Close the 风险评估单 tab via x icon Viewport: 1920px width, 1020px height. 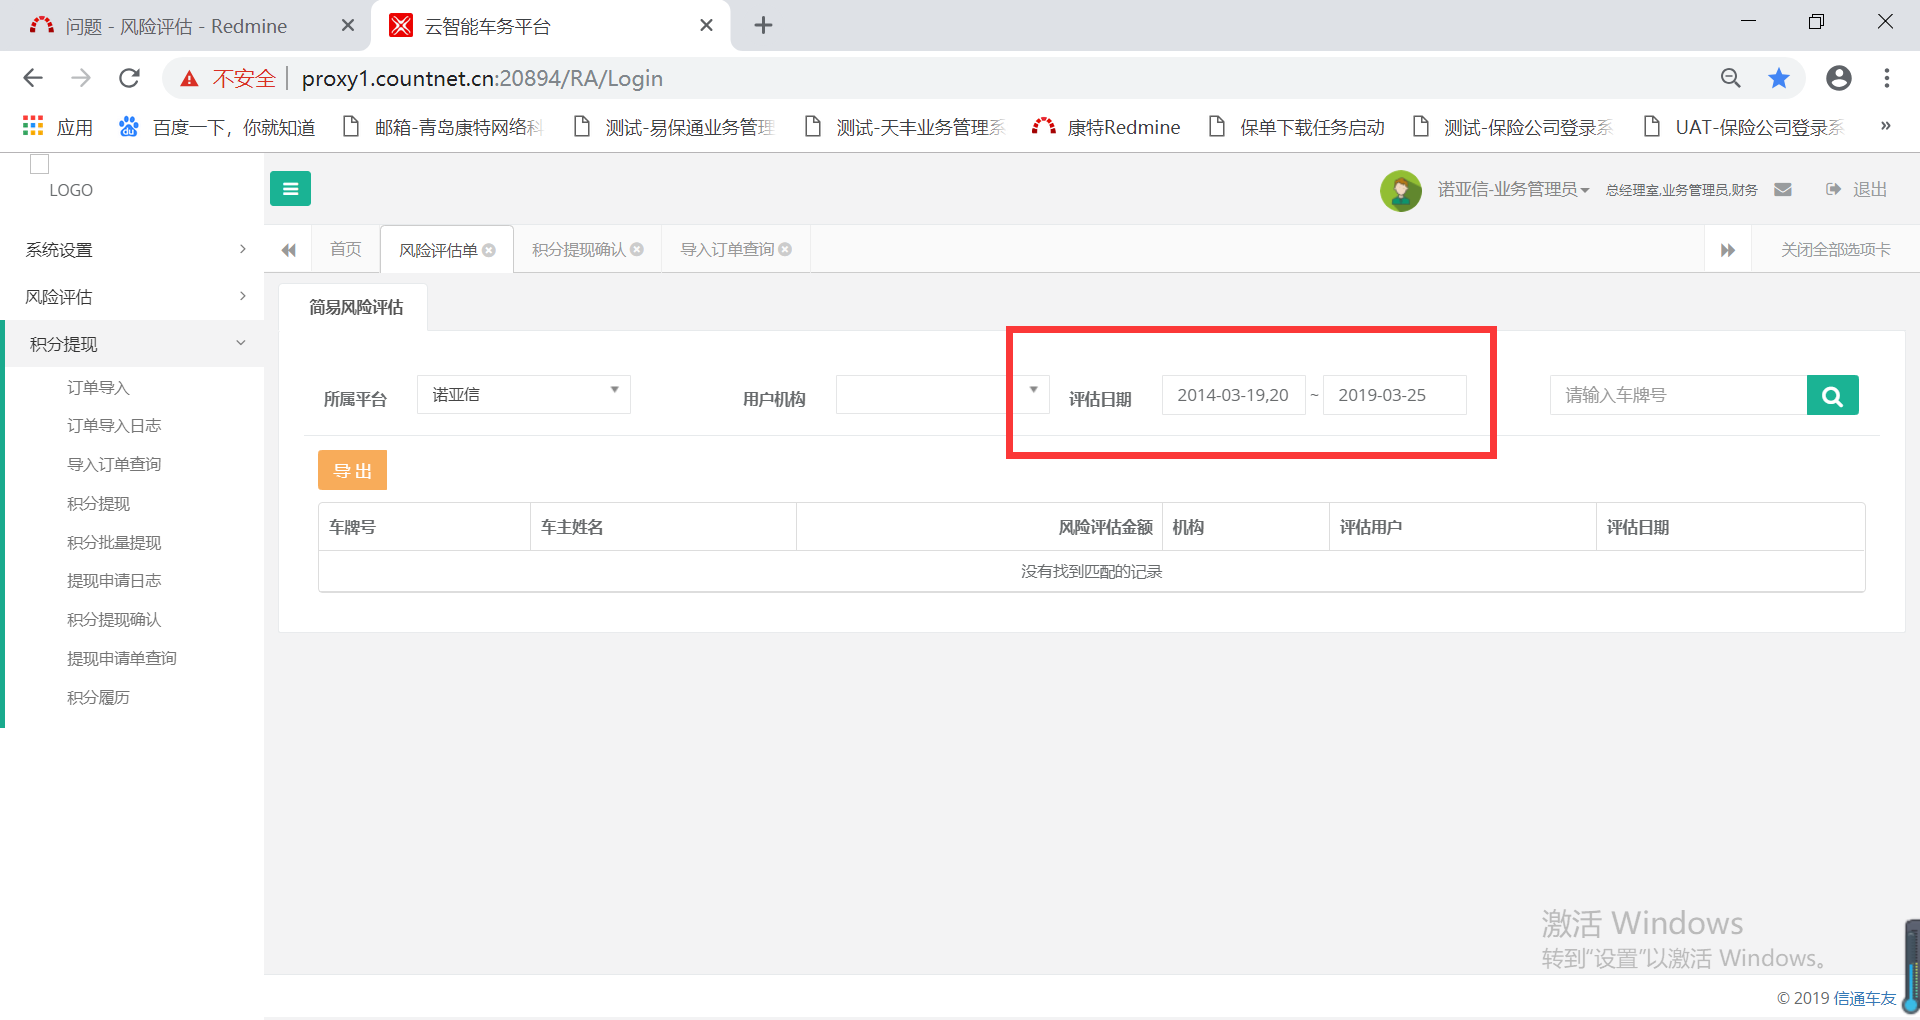(x=489, y=250)
